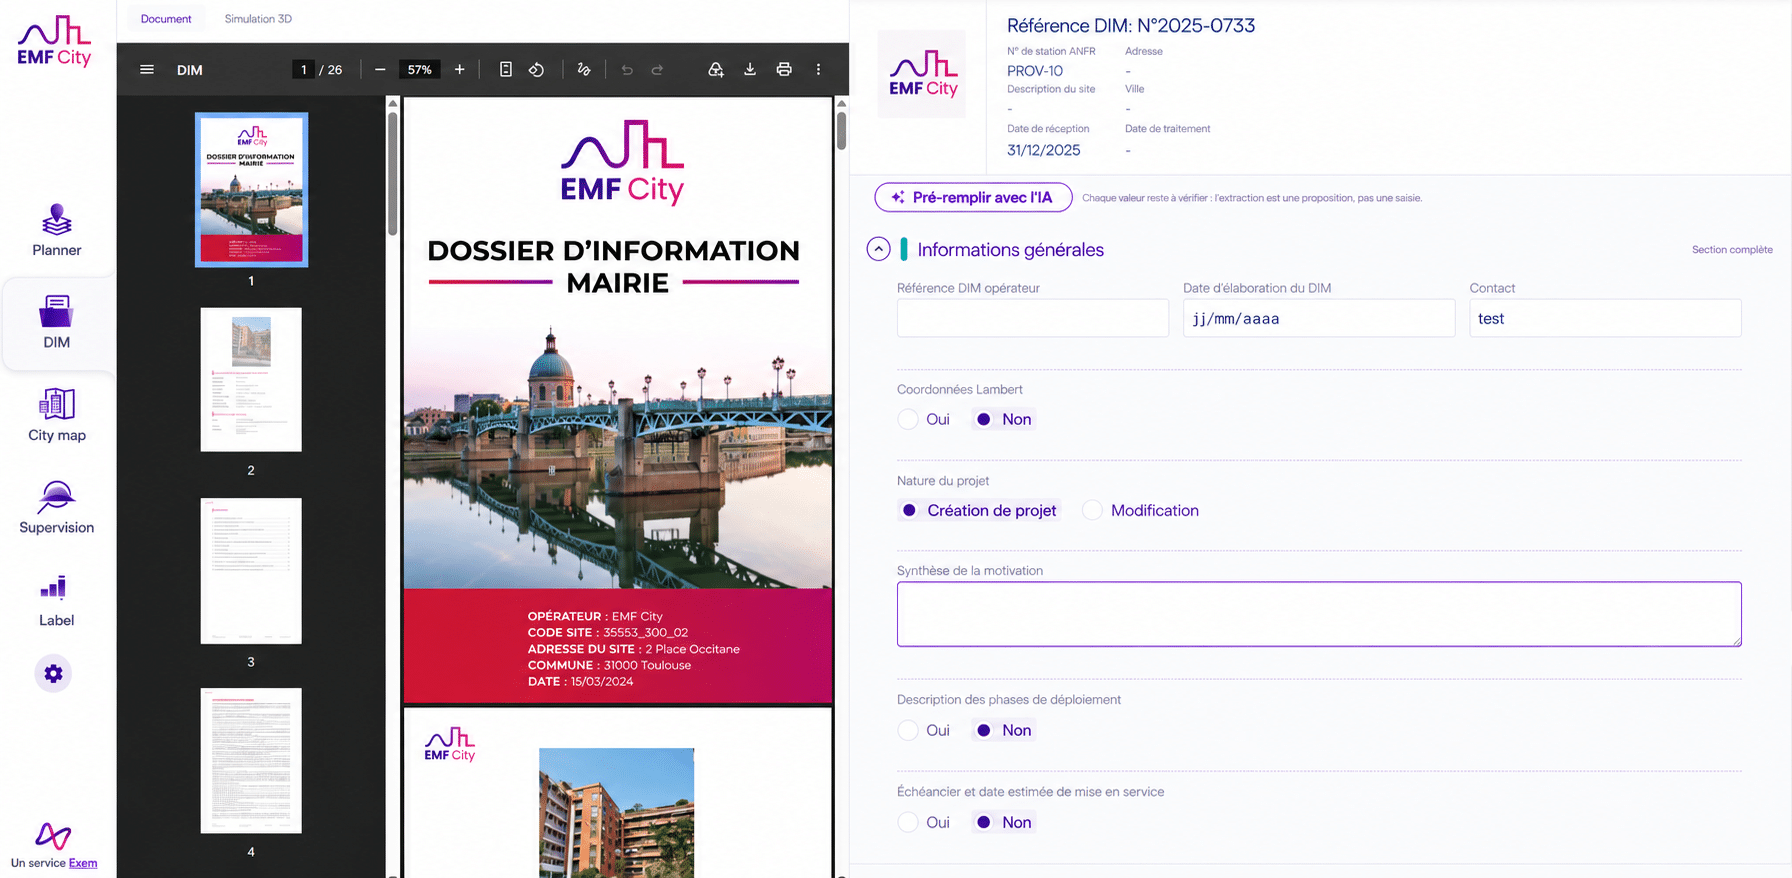Viewport: 1792px width, 878px height.
Task: Click the PDF page number field
Action: (x=304, y=70)
